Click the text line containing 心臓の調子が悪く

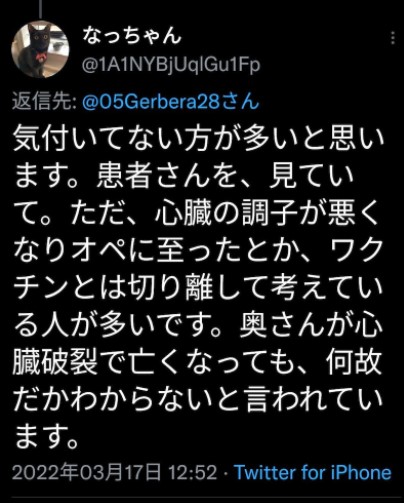[197, 213]
